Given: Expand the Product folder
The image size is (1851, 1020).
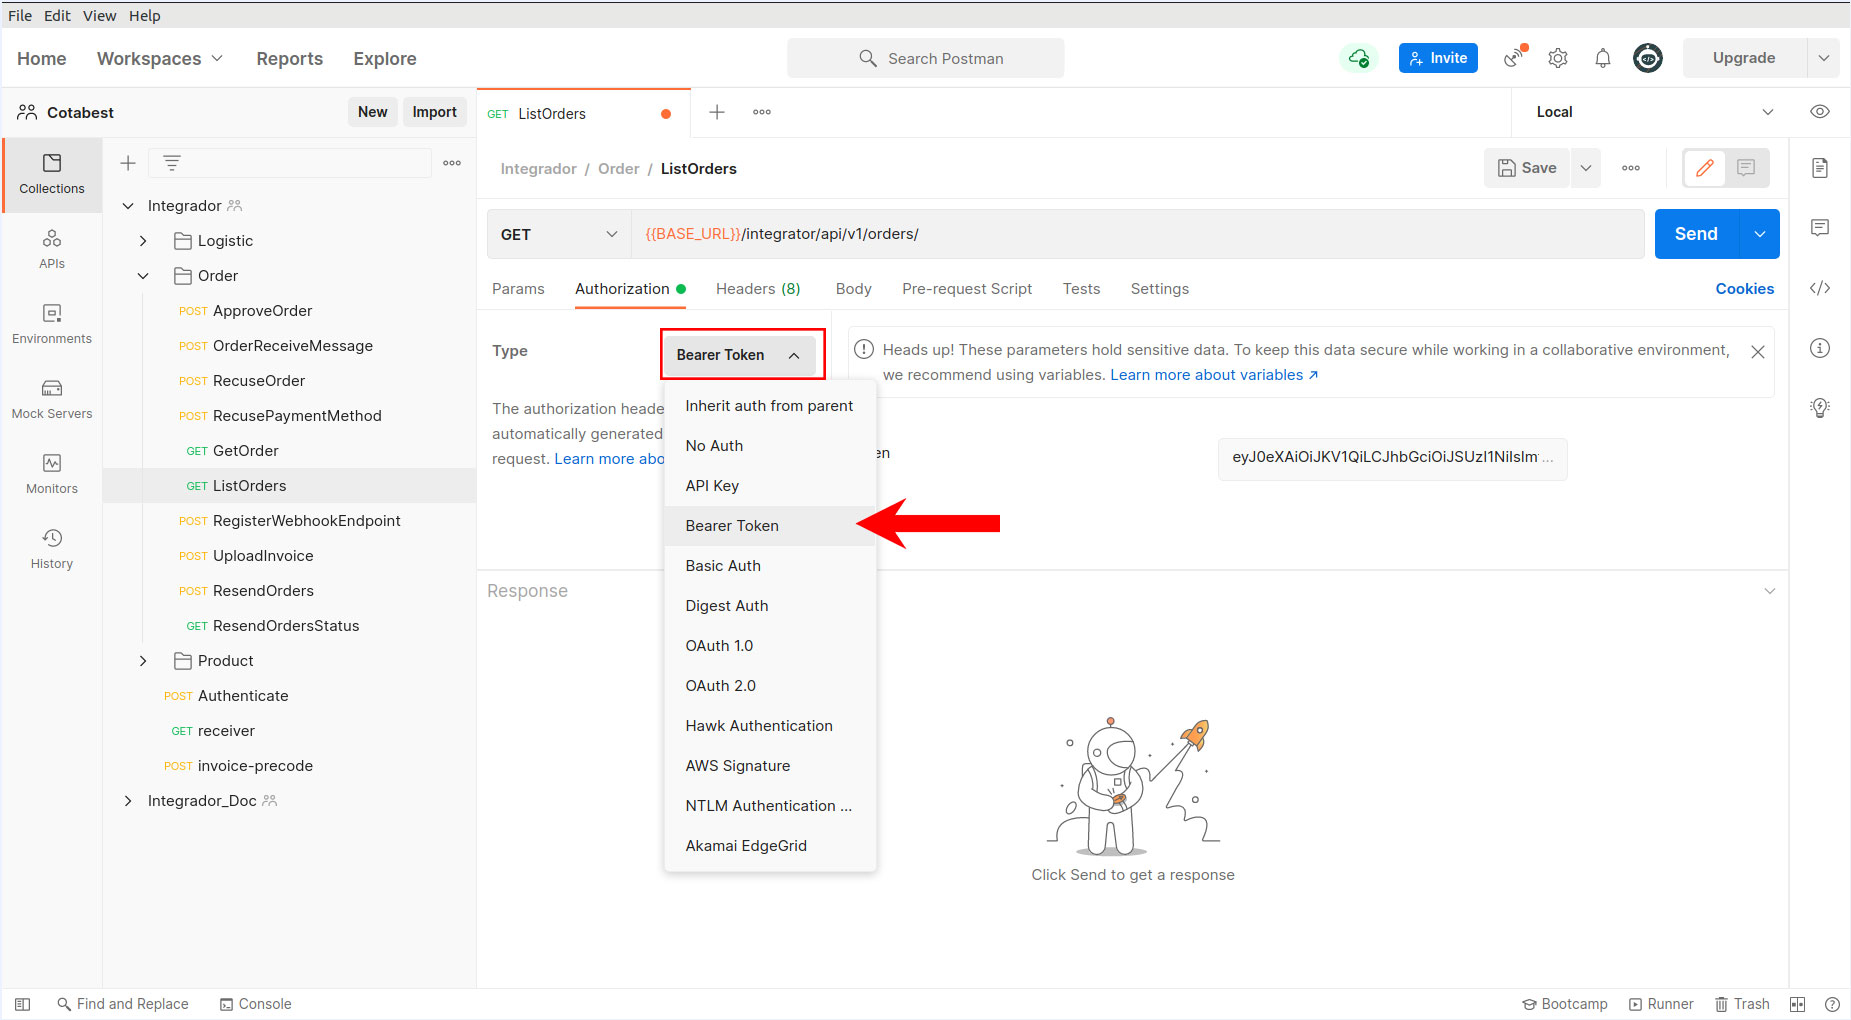Looking at the screenshot, I should click(143, 661).
